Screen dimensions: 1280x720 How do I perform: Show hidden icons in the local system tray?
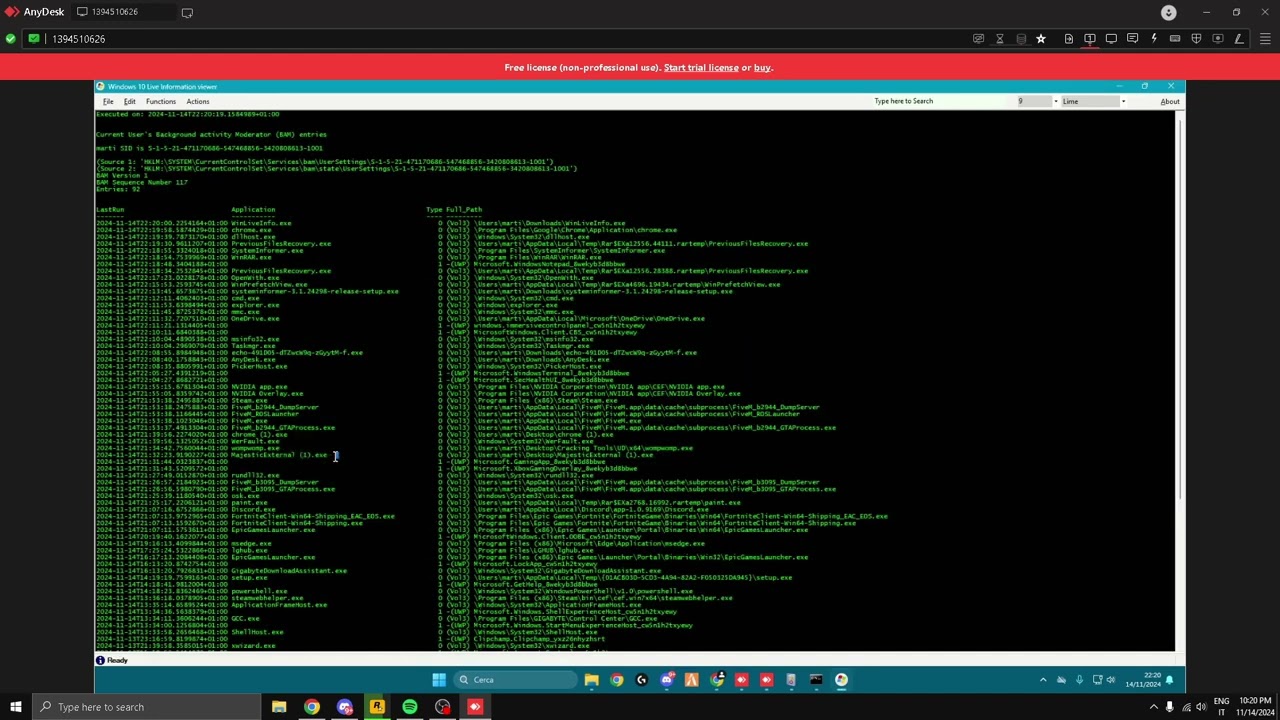click(1153, 707)
